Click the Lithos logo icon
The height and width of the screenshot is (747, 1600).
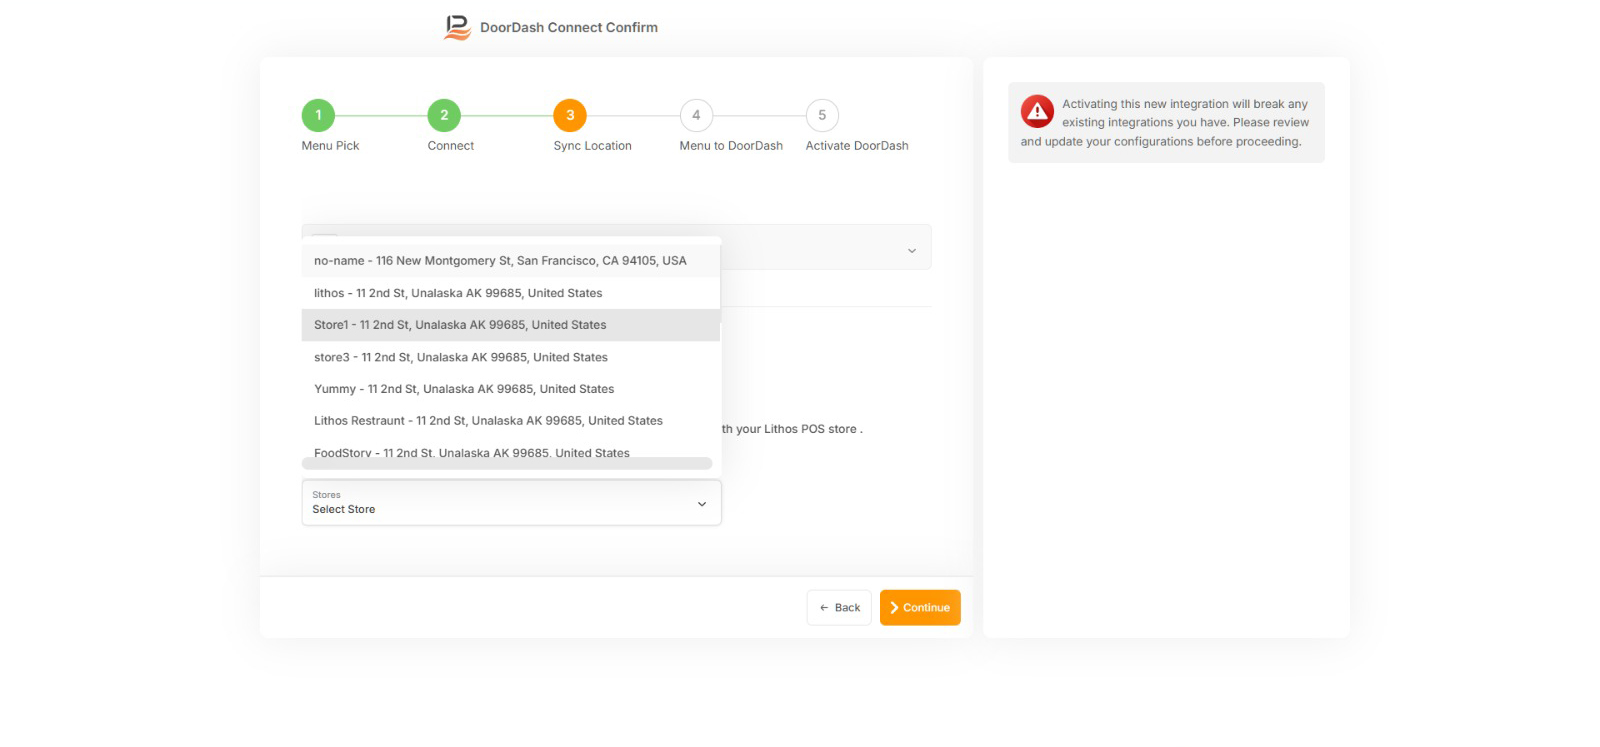[x=457, y=27]
